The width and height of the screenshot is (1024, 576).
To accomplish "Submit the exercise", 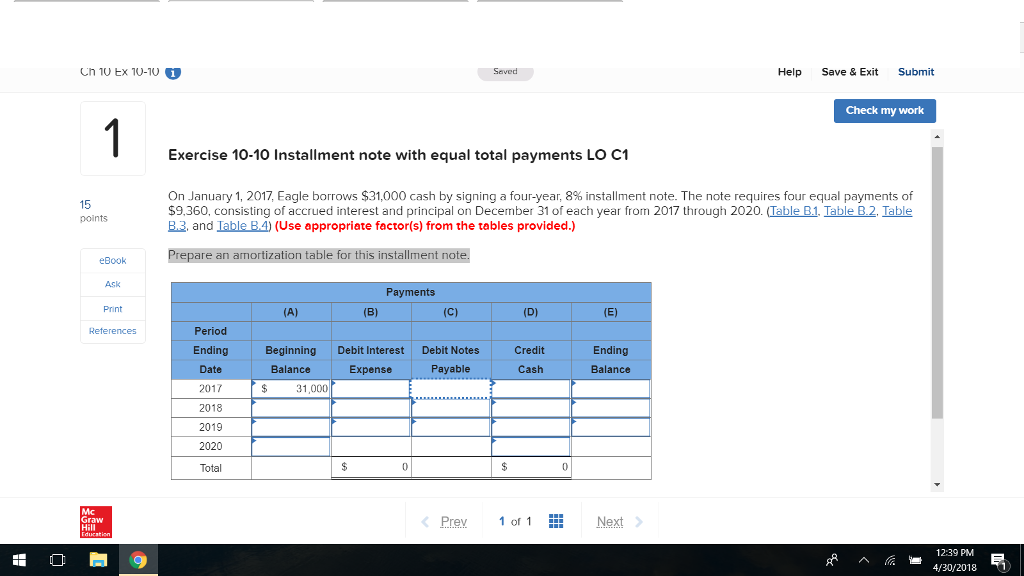I will pos(916,71).
